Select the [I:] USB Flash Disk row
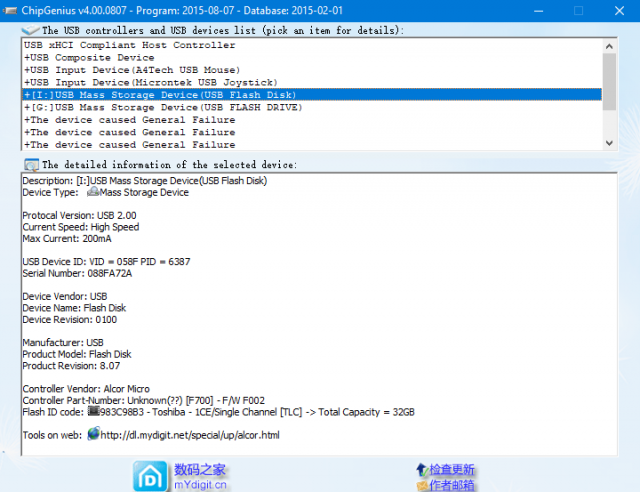640x492 pixels. tap(312, 95)
